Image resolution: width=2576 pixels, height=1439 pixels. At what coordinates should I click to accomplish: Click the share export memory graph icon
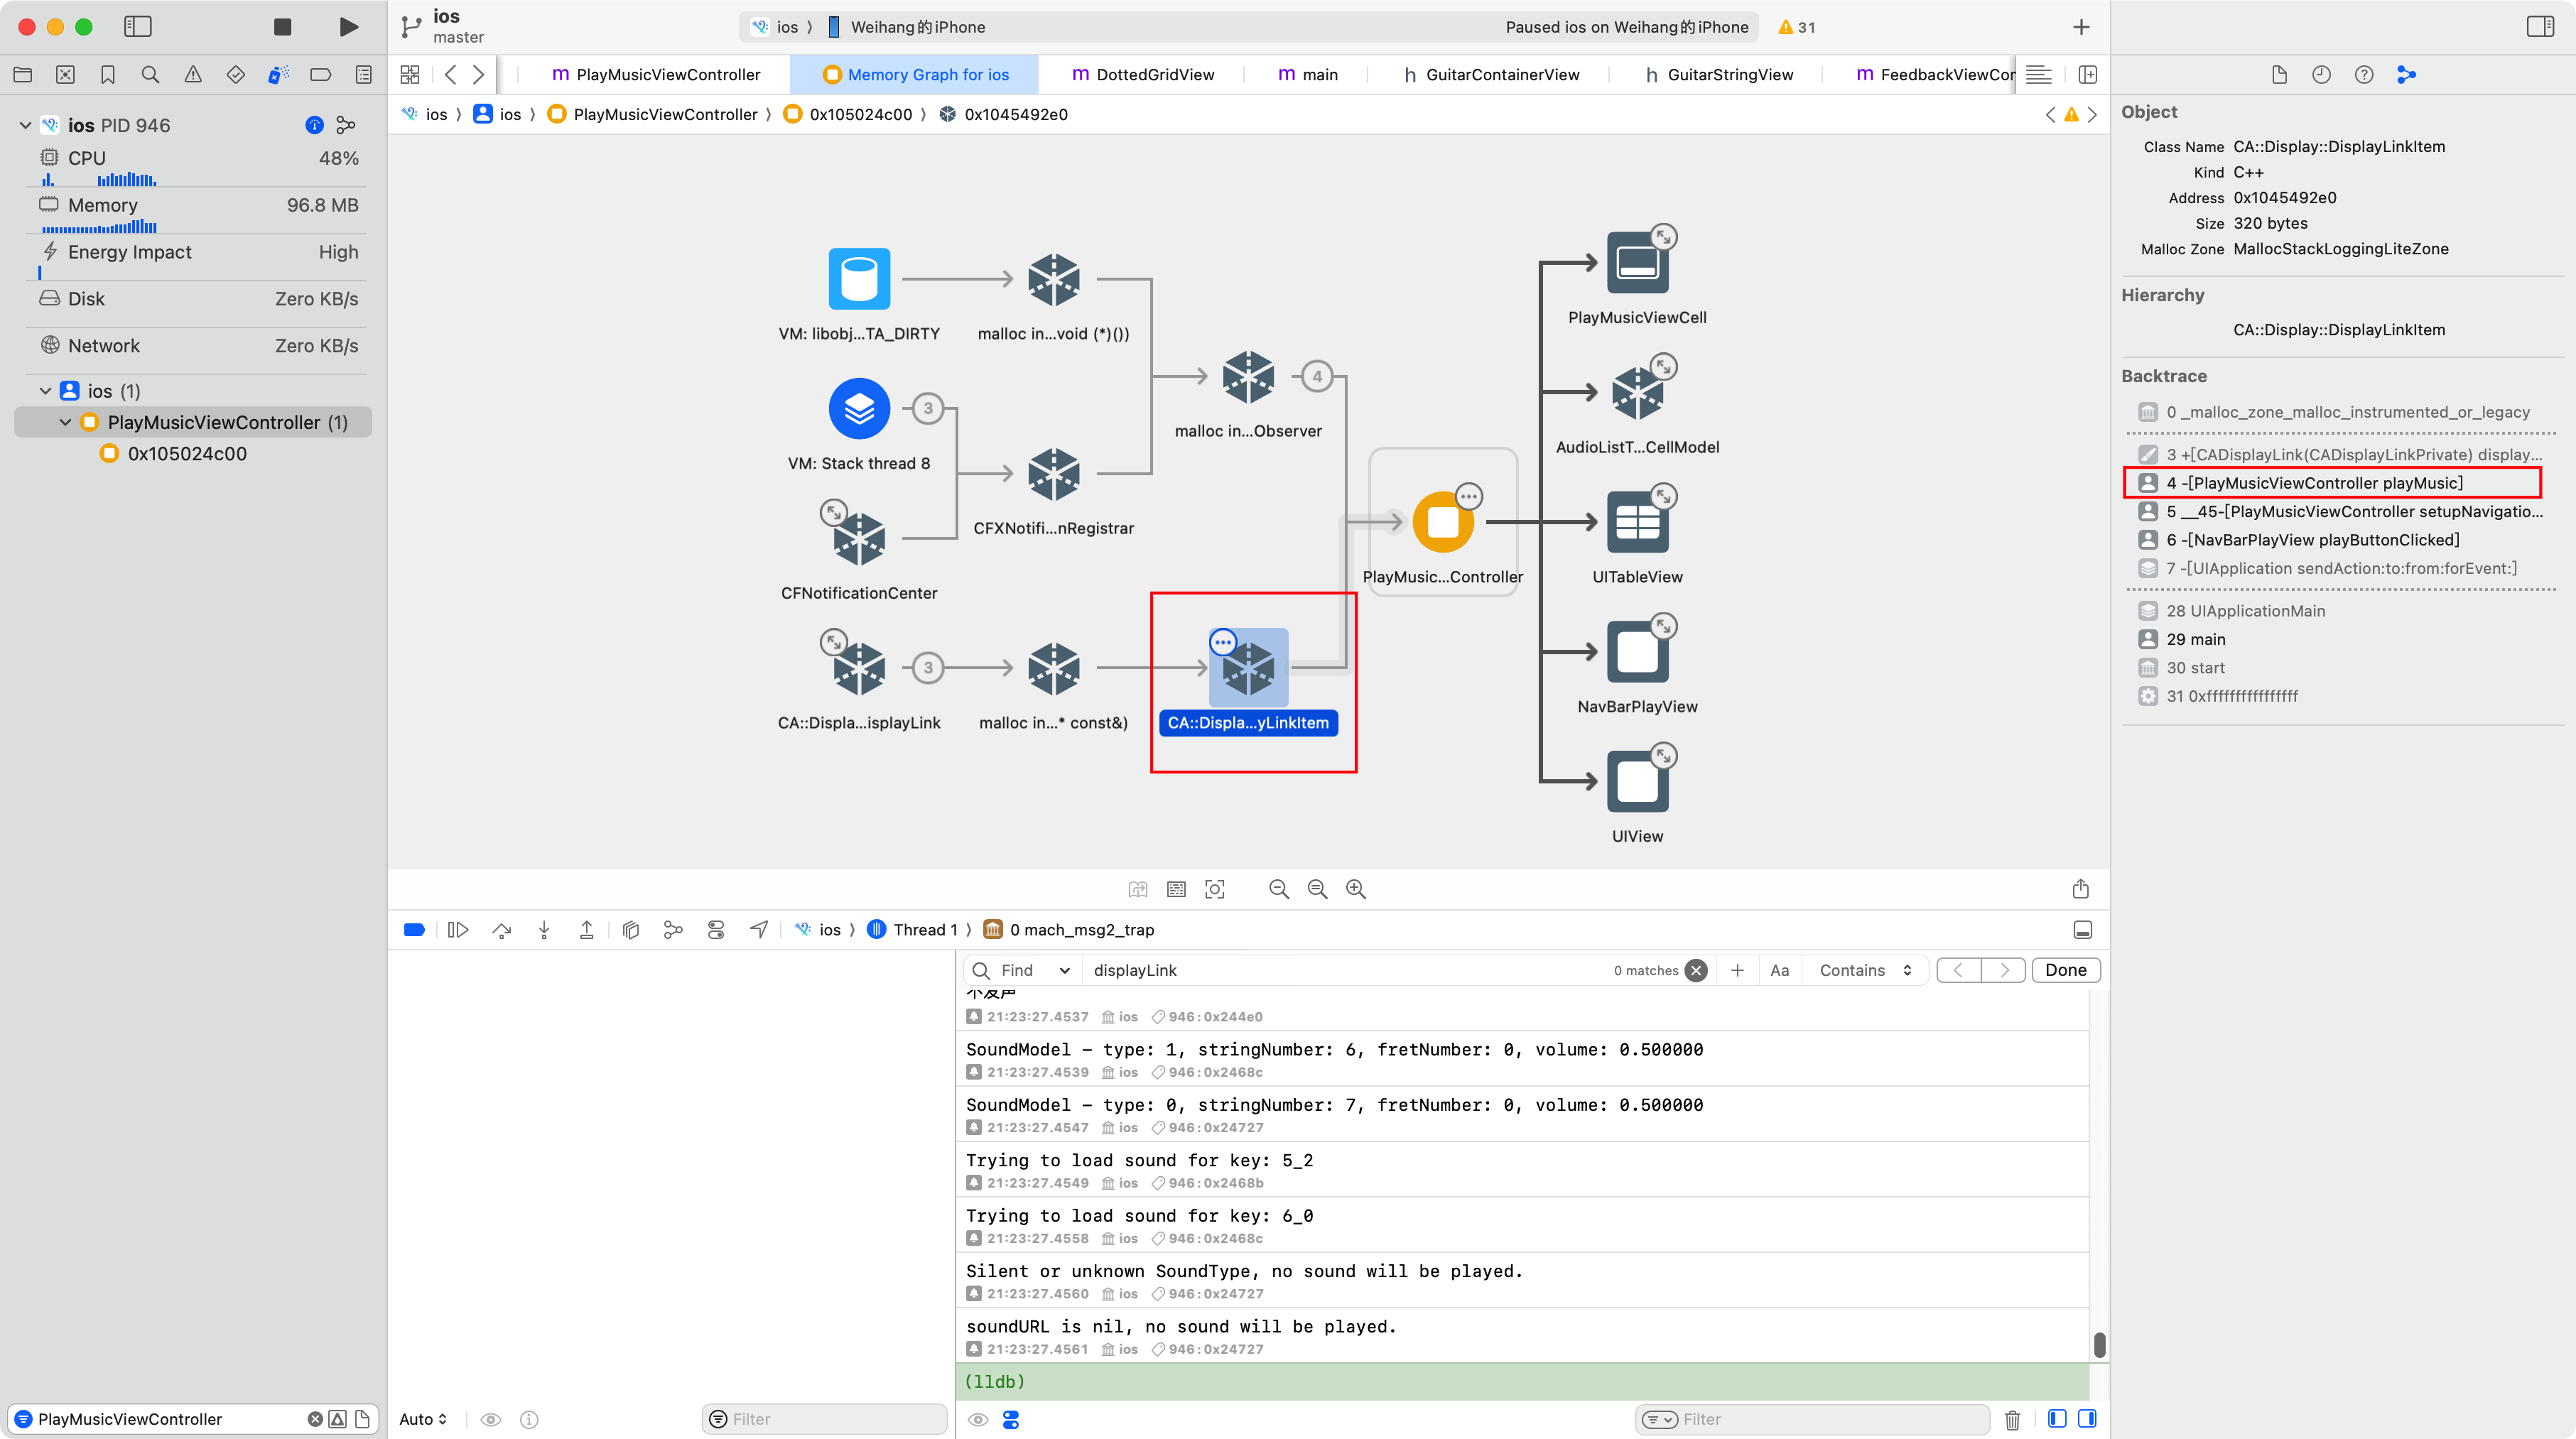(2081, 889)
